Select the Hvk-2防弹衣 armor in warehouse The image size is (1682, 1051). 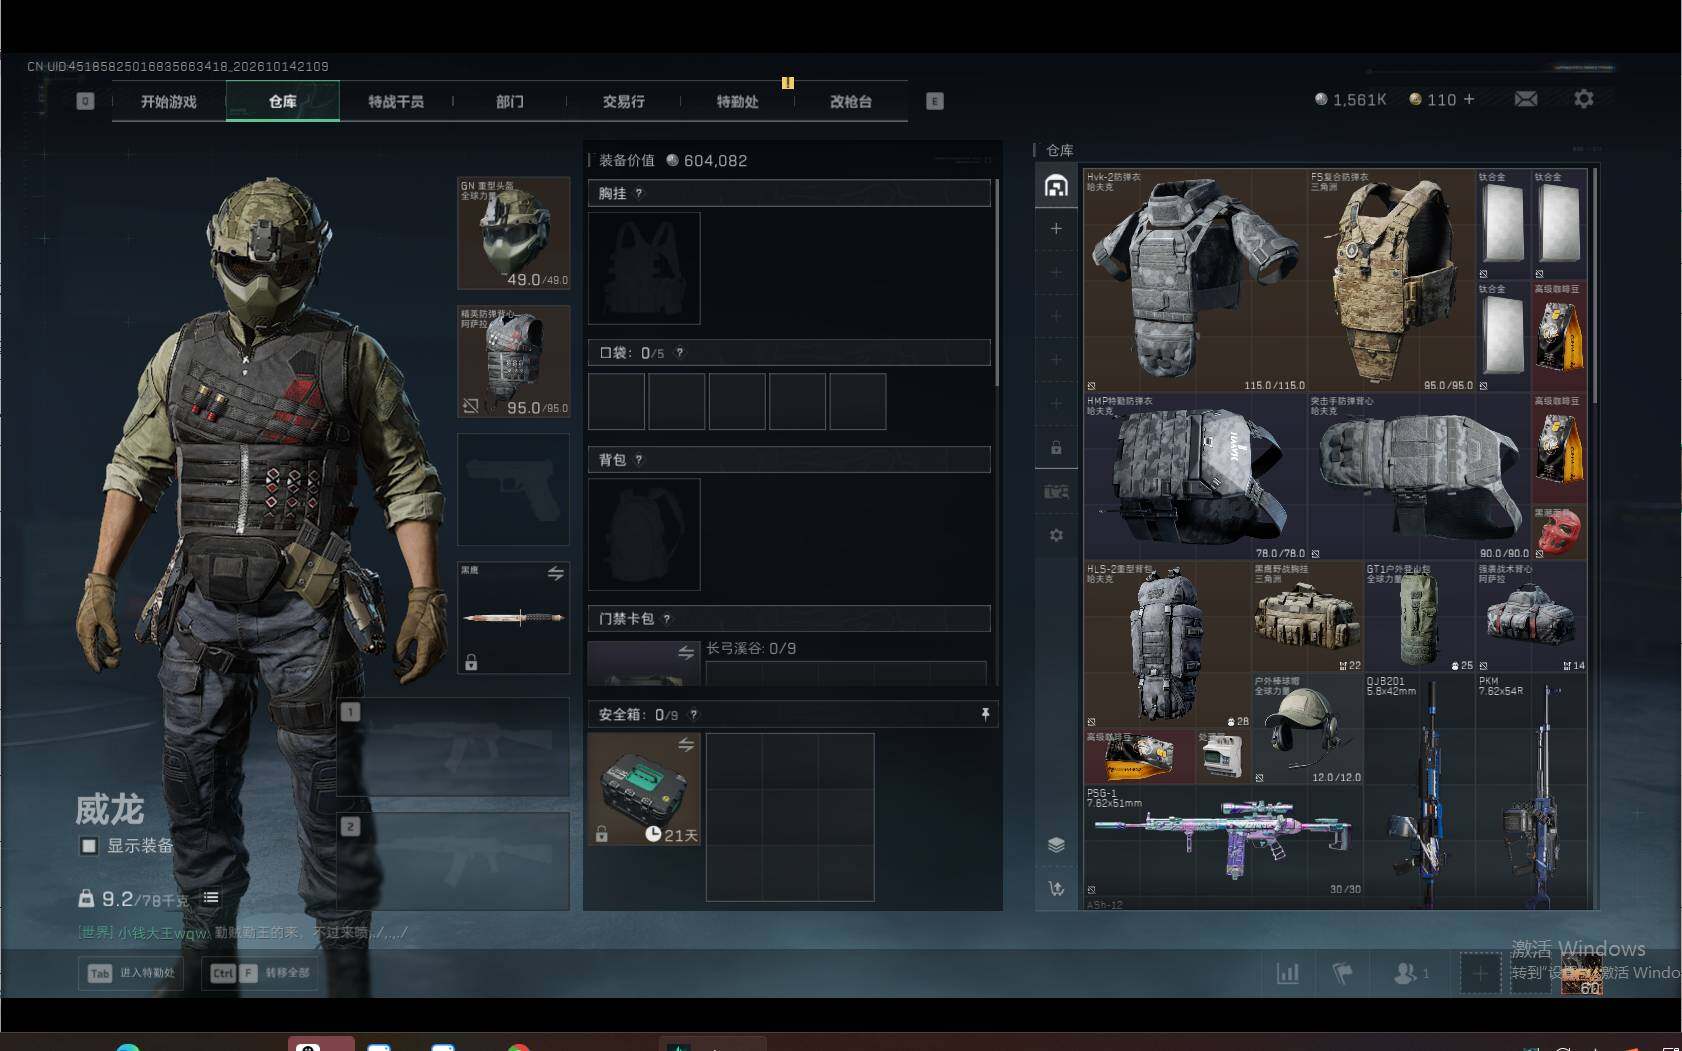point(1195,280)
